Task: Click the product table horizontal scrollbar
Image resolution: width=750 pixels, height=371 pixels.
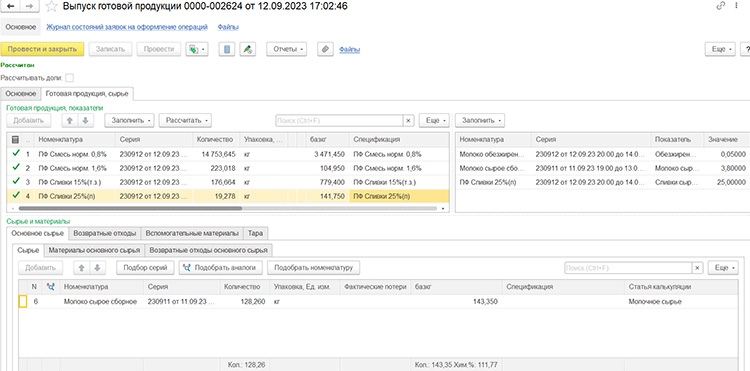Action: 130,208
